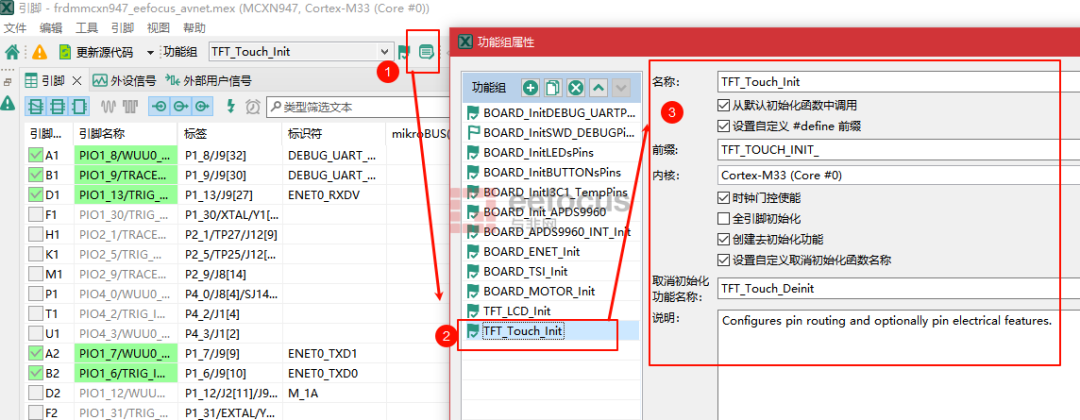Toggle the second circle-arrow pin filter
This screenshot has width=1080, height=420.
[180, 107]
